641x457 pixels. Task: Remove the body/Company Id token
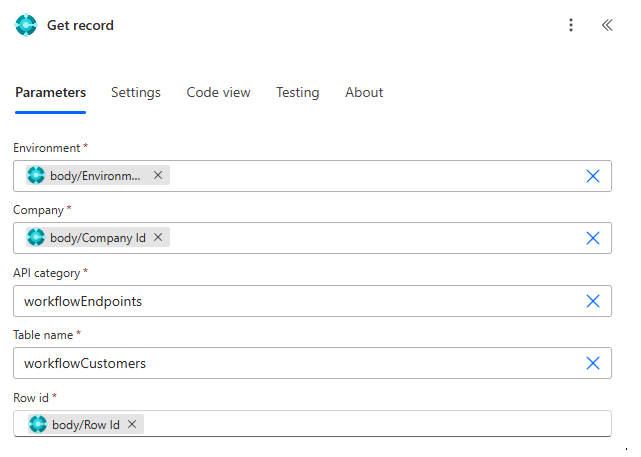(158, 237)
